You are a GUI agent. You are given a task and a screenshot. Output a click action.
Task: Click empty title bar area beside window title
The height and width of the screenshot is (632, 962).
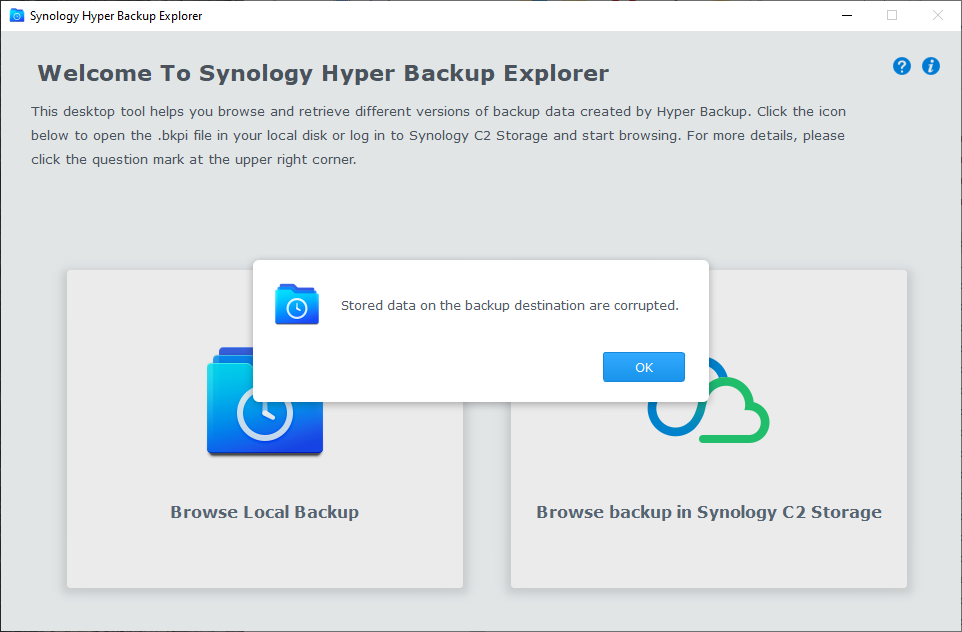[500, 15]
